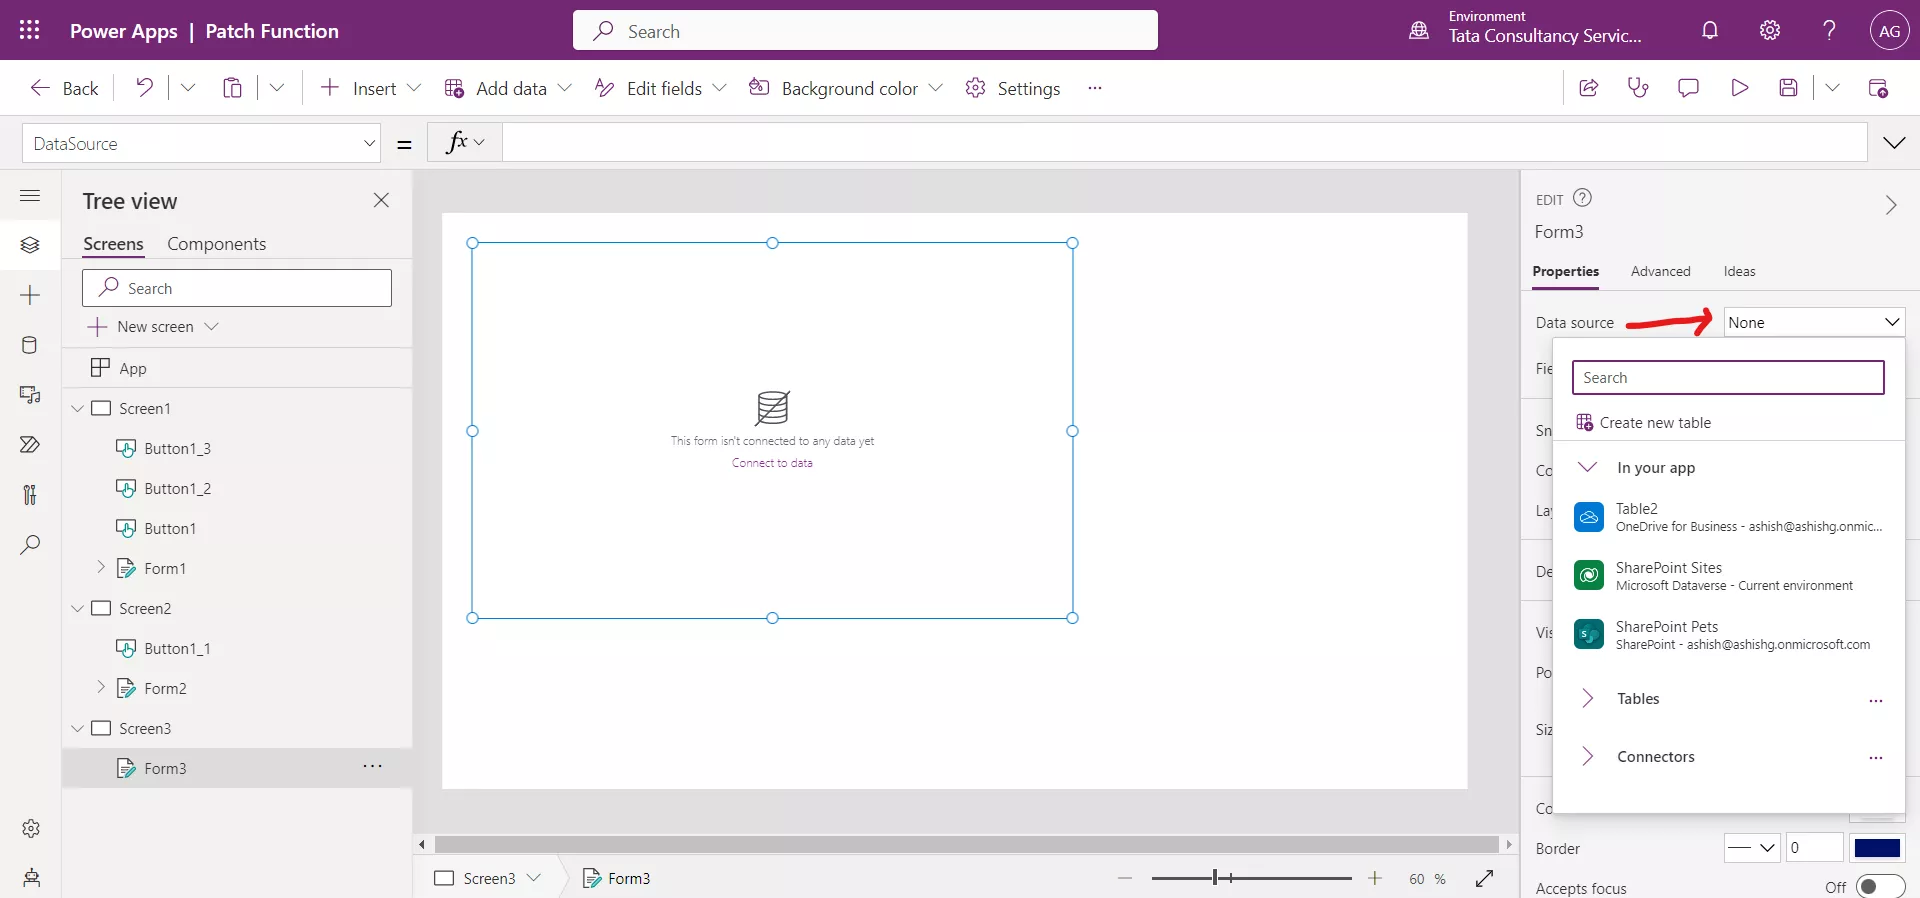Switch to the Components tab
Viewport: 1920px width, 898px height.
[216, 244]
